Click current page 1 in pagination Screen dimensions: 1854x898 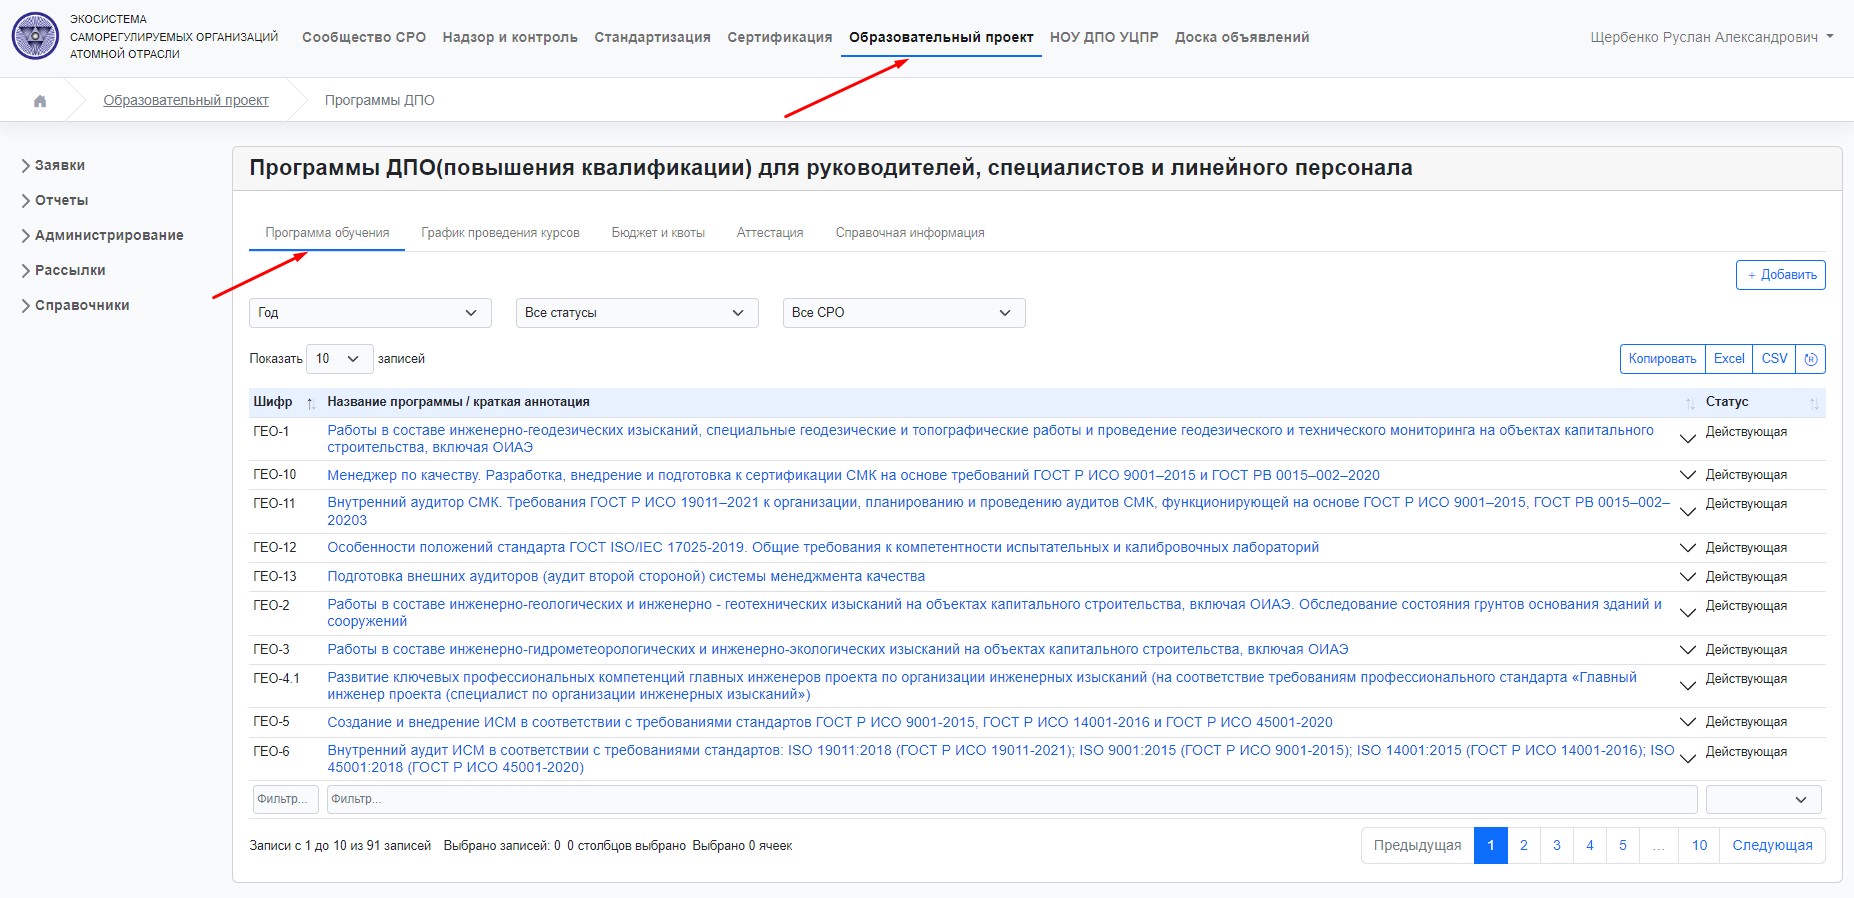tap(1491, 846)
